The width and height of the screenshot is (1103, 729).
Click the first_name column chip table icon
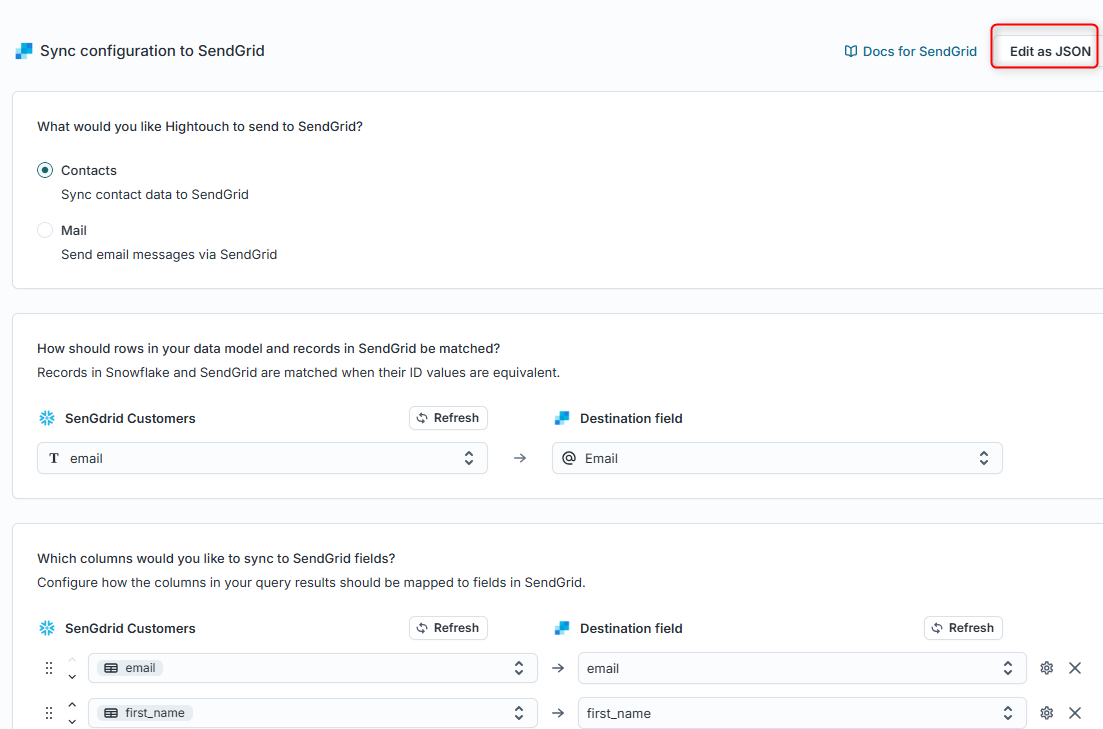click(x=111, y=713)
